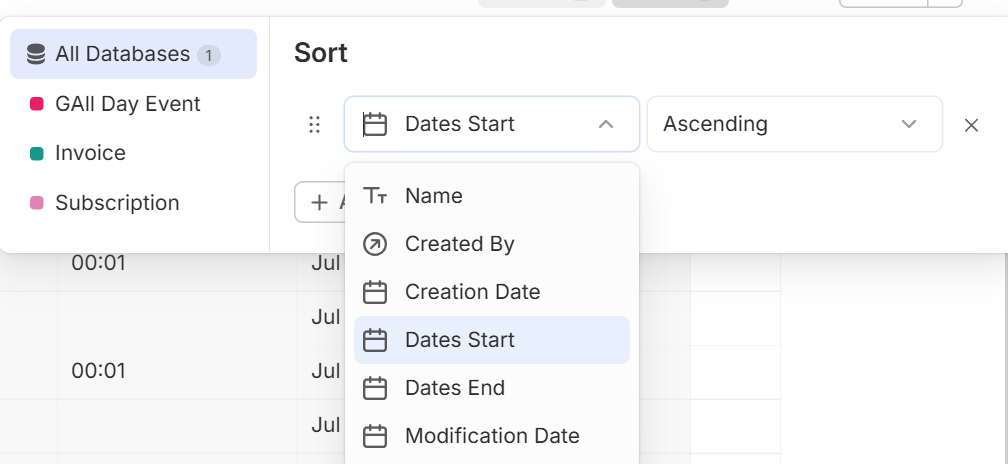Click the calendar icon beside Creation Date
This screenshot has height=464, width=1008.
pyautogui.click(x=375, y=292)
